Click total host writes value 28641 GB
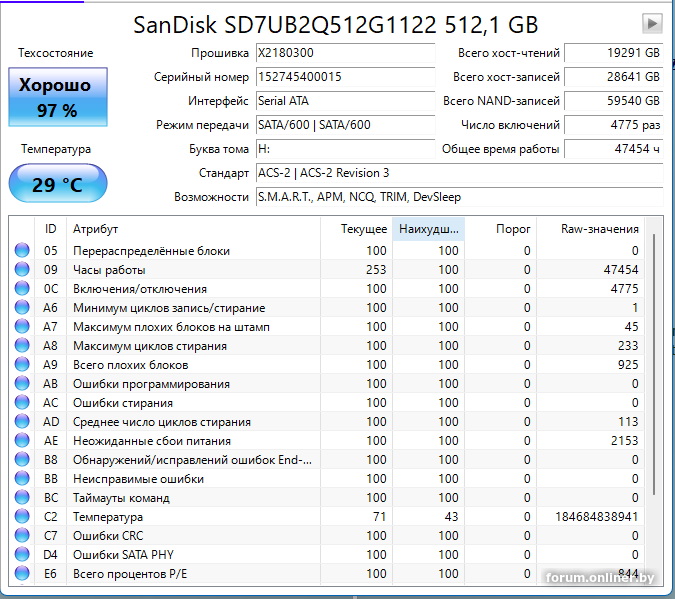 coord(613,77)
